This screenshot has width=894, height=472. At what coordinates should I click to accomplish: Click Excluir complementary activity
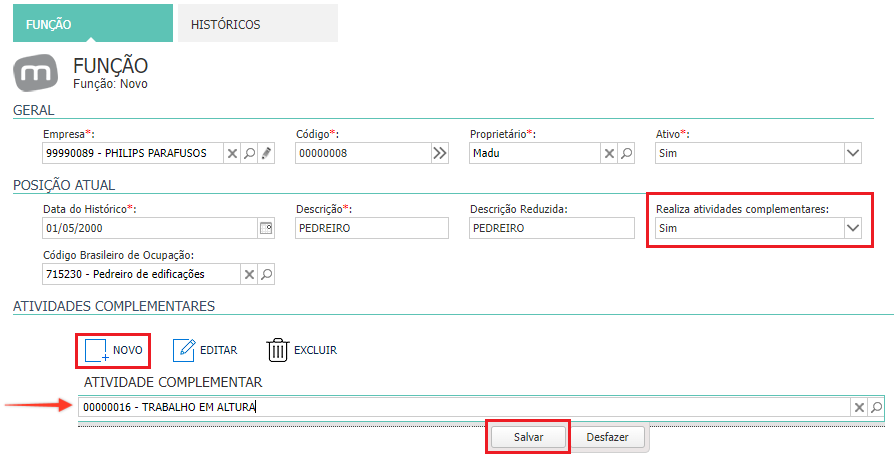[x=302, y=350]
